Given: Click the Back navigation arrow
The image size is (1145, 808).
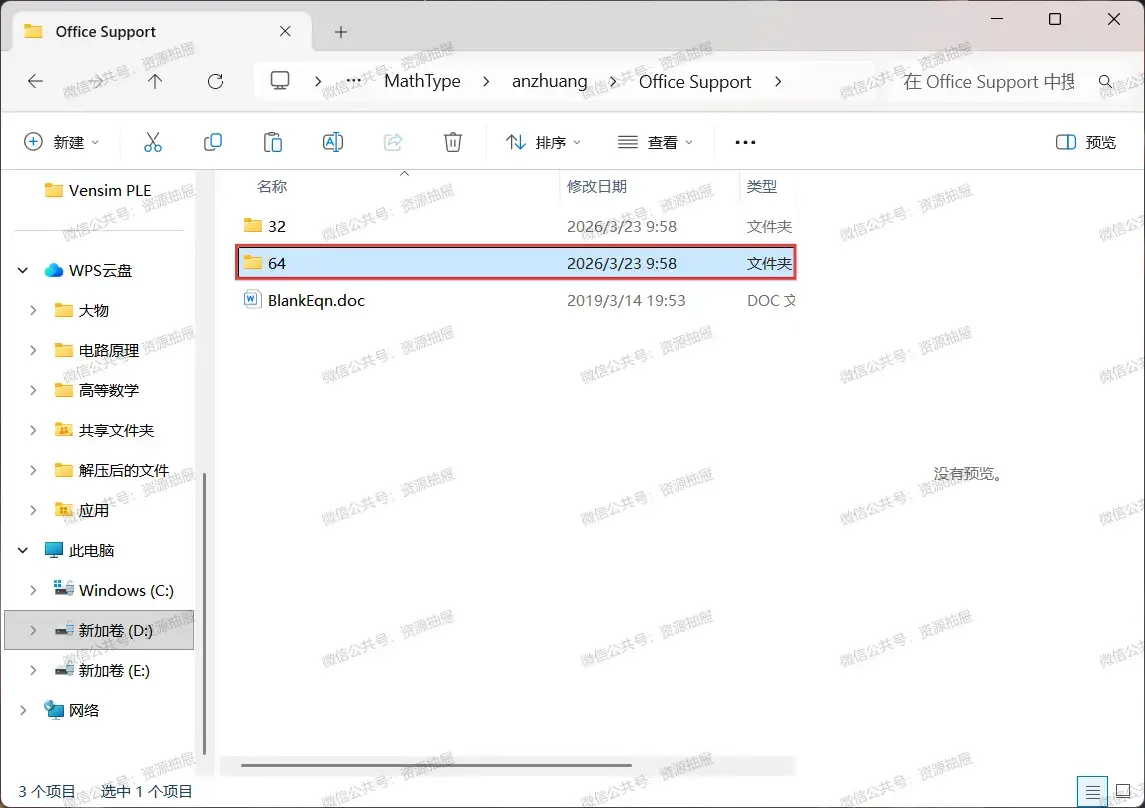Looking at the screenshot, I should click(x=35, y=81).
